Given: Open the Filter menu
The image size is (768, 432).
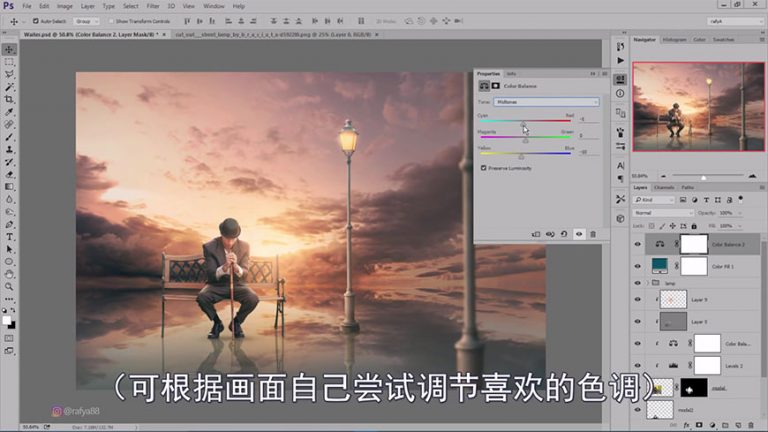Looking at the screenshot, I should click(x=153, y=6).
